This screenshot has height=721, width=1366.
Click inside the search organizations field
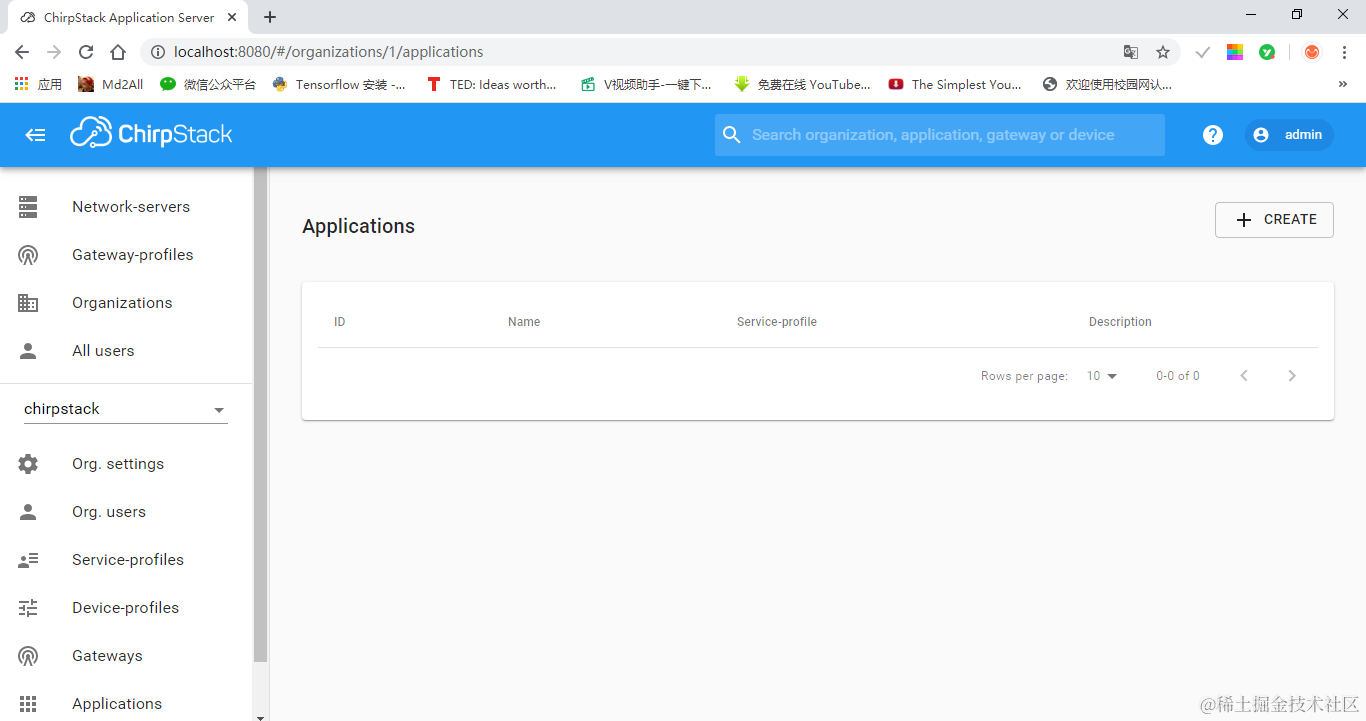(940, 134)
